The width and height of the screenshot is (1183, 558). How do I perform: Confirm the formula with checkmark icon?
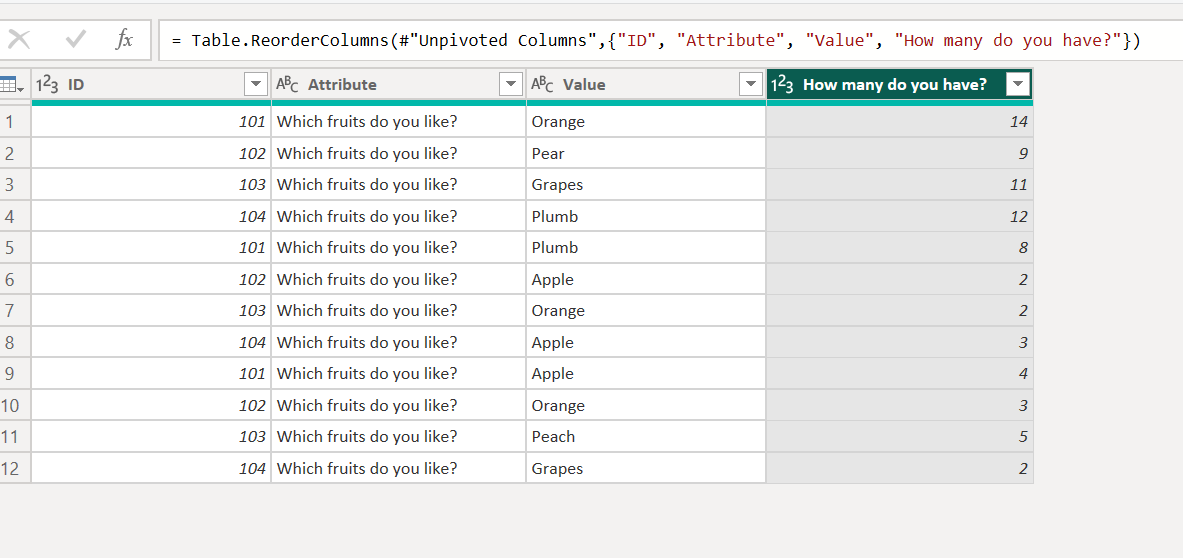point(75,40)
